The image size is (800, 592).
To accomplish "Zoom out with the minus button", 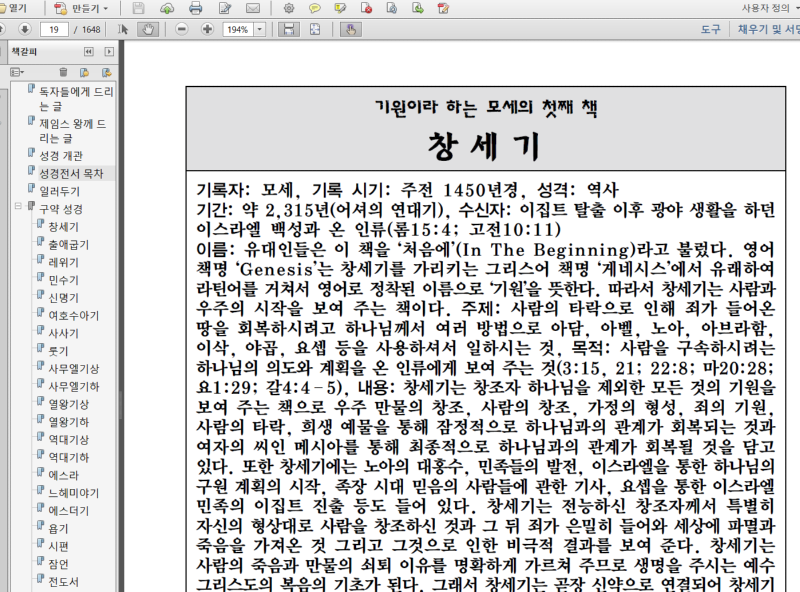I will [x=182, y=29].
